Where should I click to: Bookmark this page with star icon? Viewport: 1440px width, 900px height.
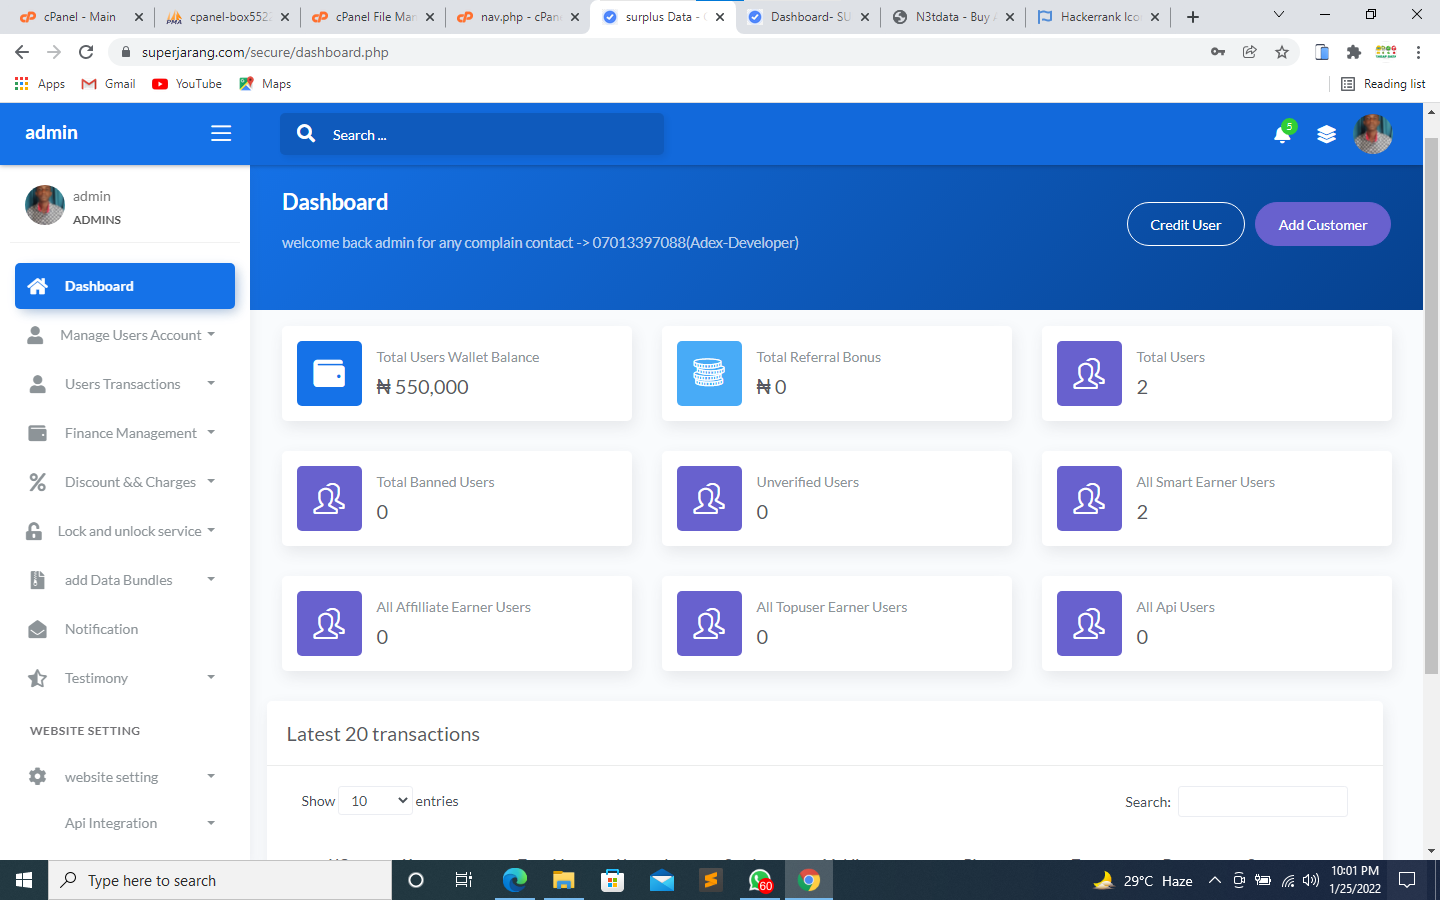tap(1282, 52)
